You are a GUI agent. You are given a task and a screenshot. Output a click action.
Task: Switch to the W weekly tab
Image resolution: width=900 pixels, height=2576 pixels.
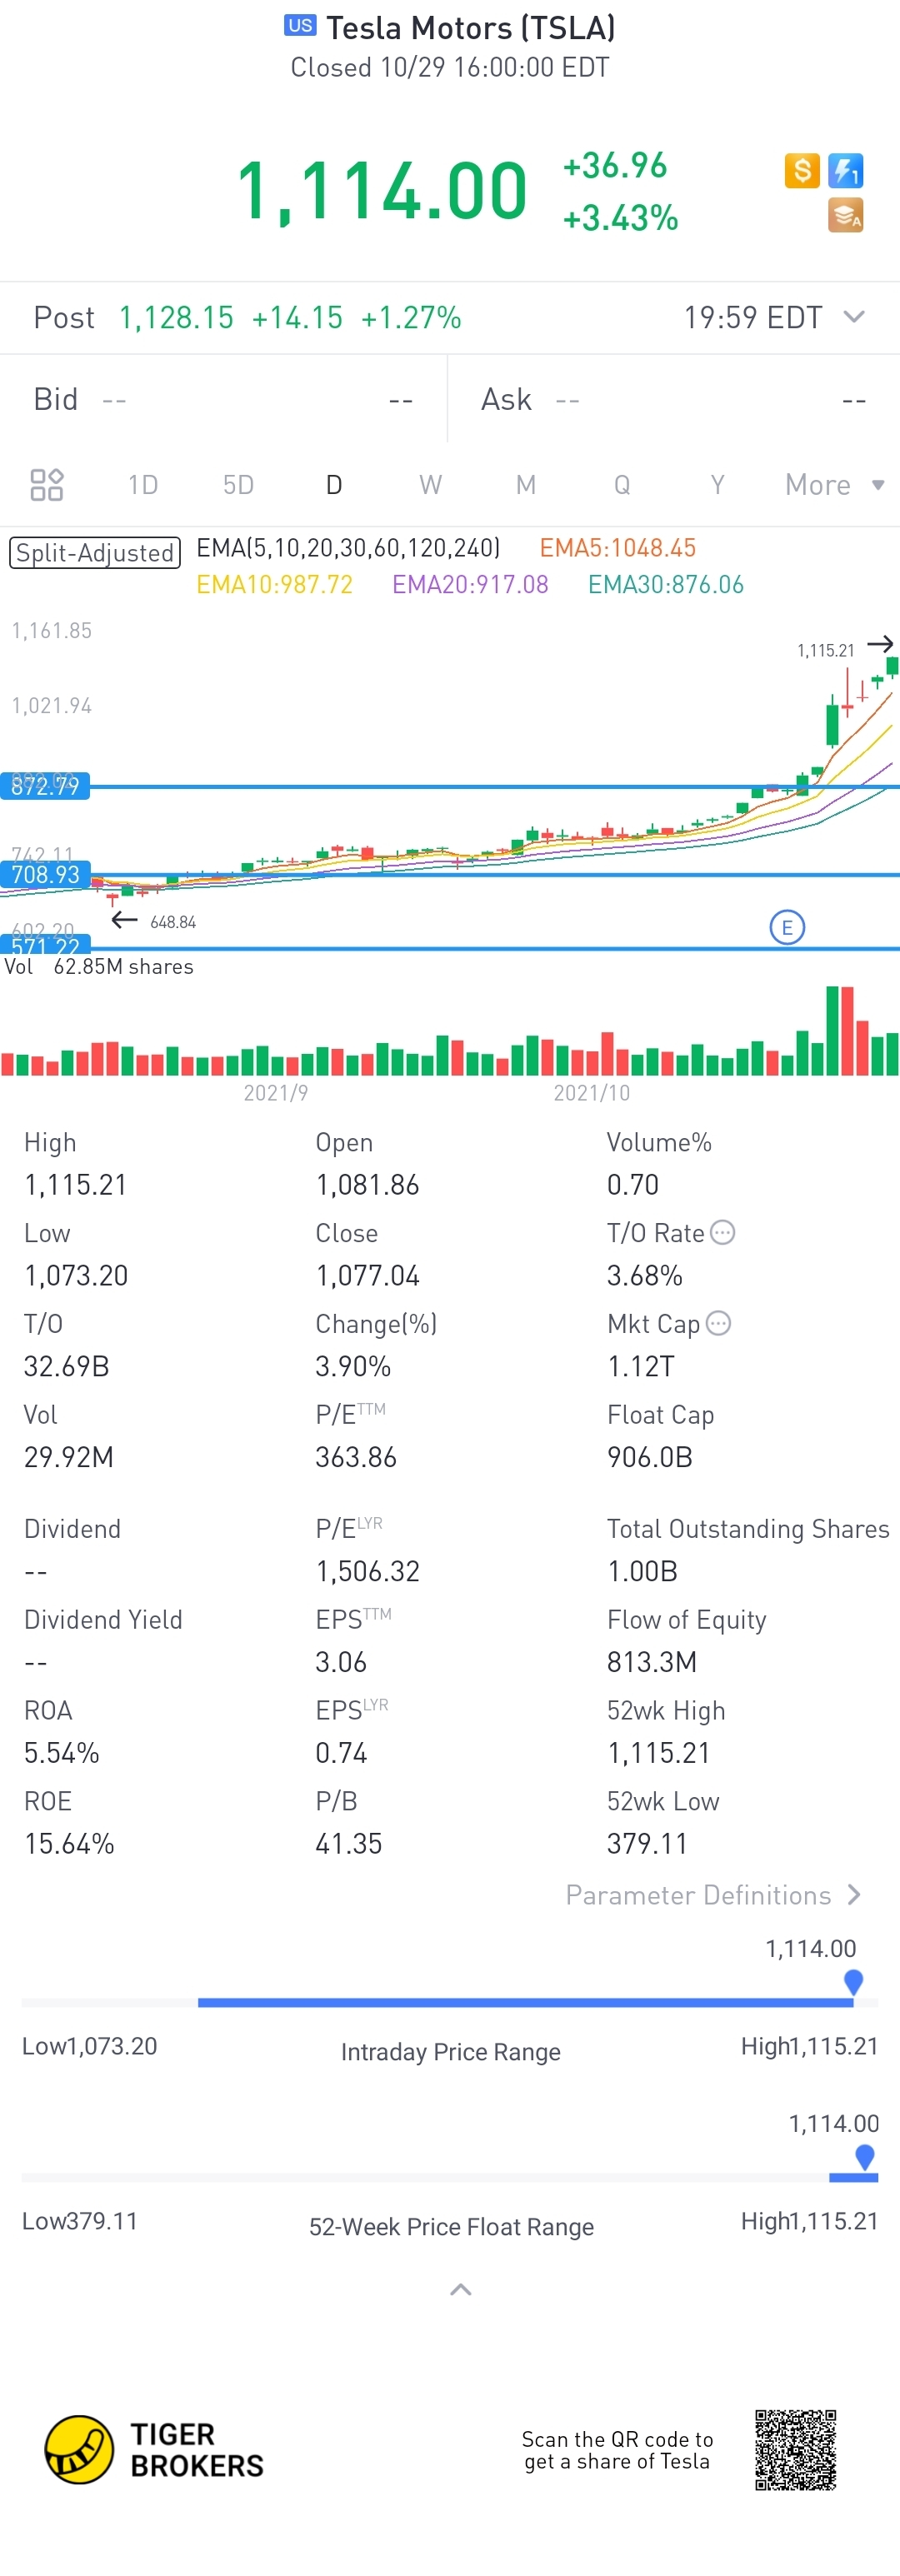pos(430,485)
